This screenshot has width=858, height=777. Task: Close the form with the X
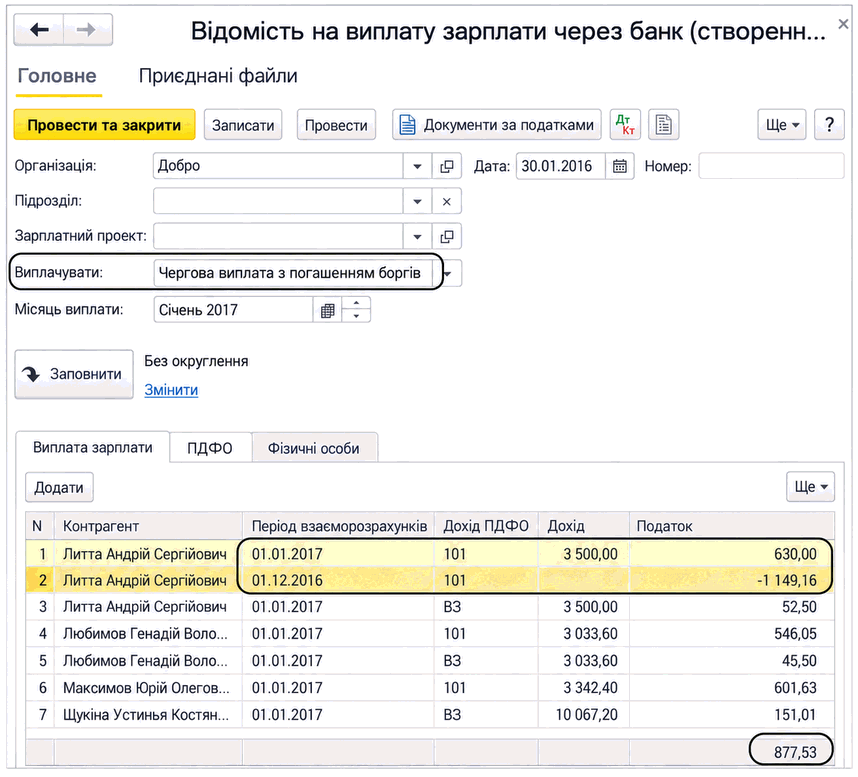coord(843,24)
